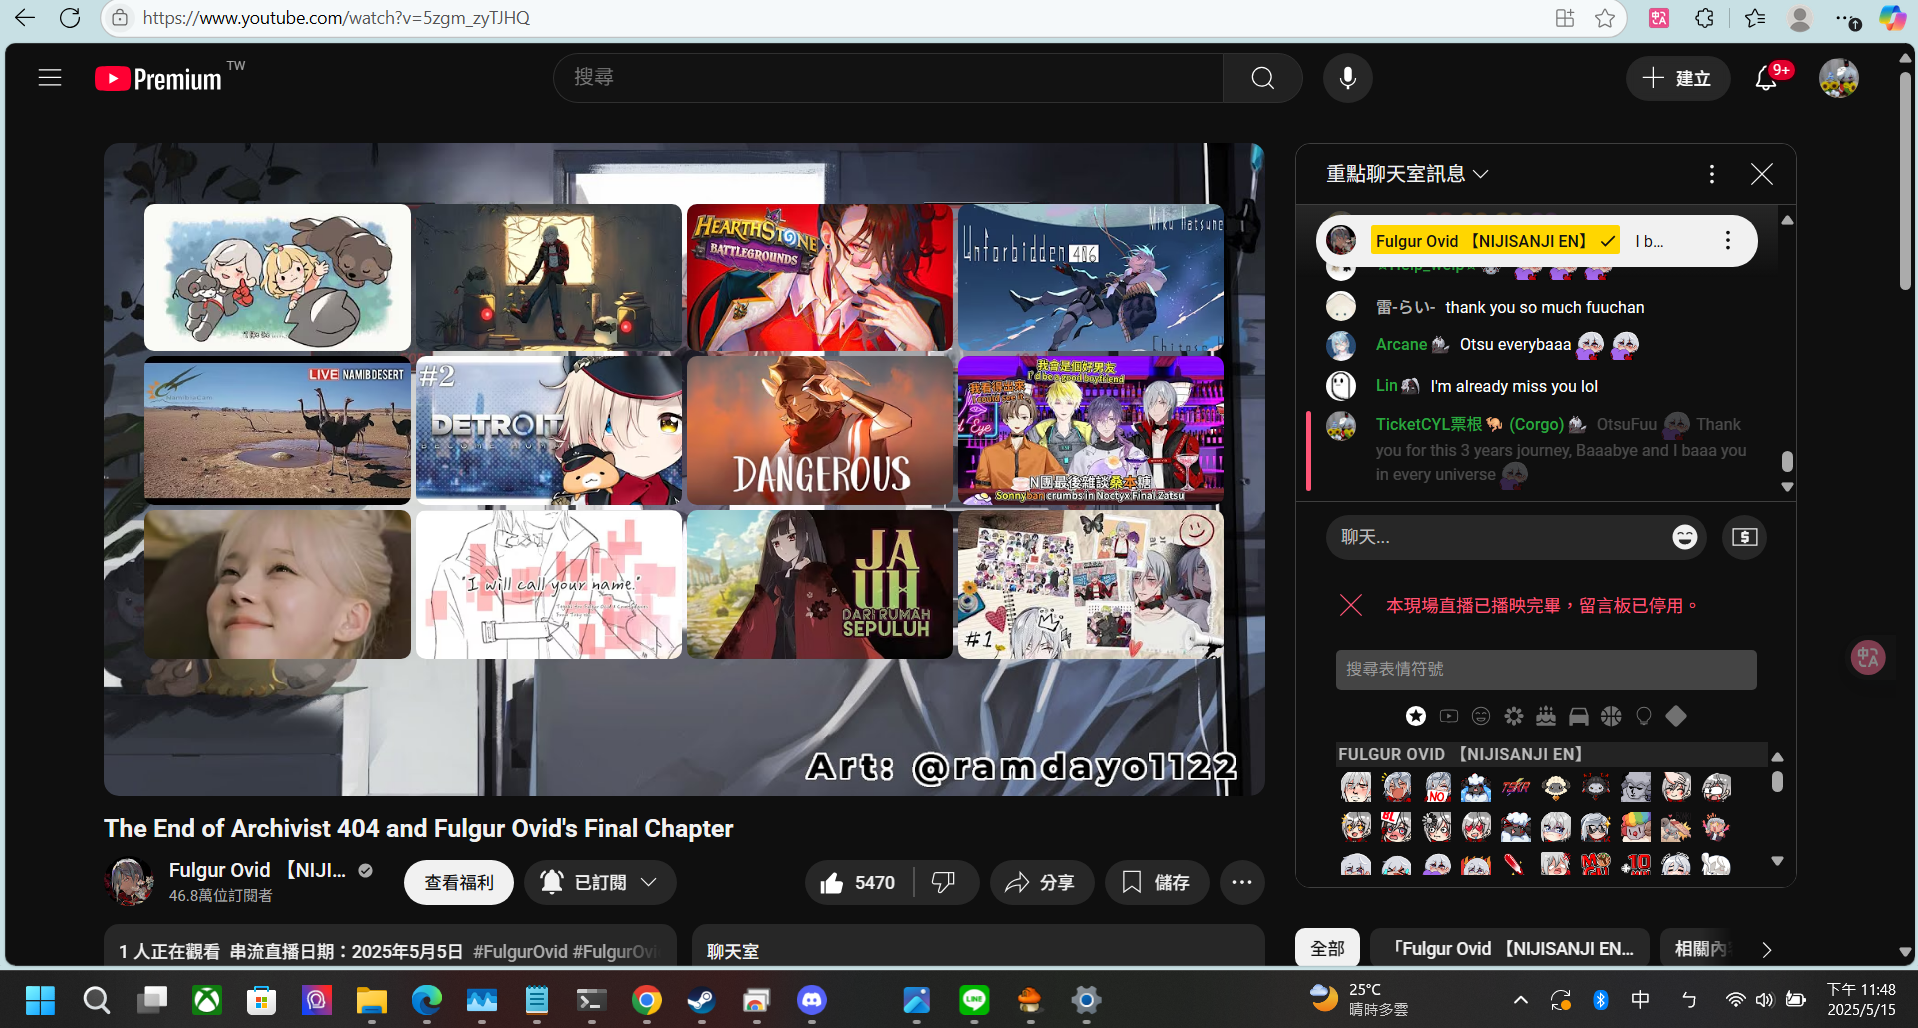This screenshot has height=1028, width=1918.
Task: Insert the rainbow clown emote
Action: [1635, 827]
